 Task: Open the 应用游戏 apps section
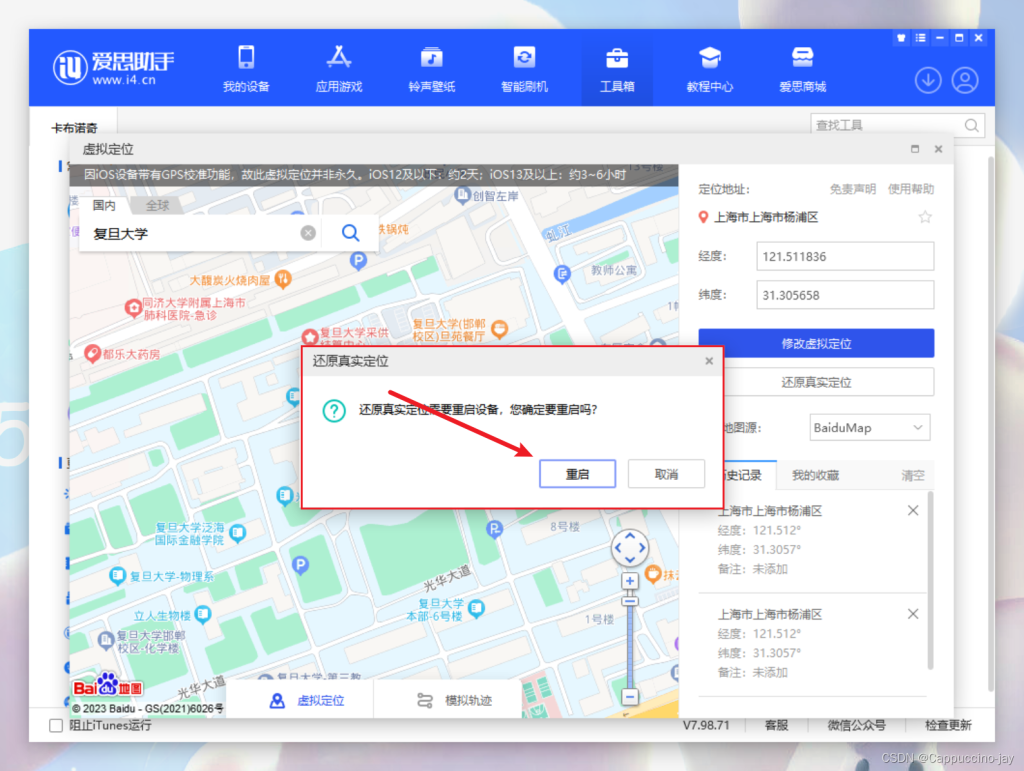coord(338,69)
